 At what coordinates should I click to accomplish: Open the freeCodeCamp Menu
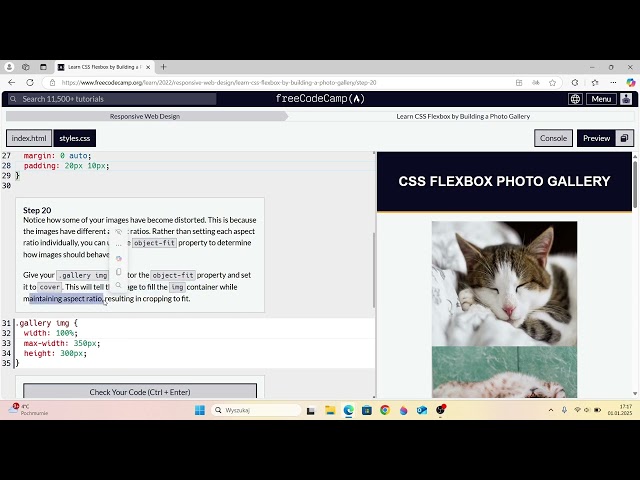point(601,99)
